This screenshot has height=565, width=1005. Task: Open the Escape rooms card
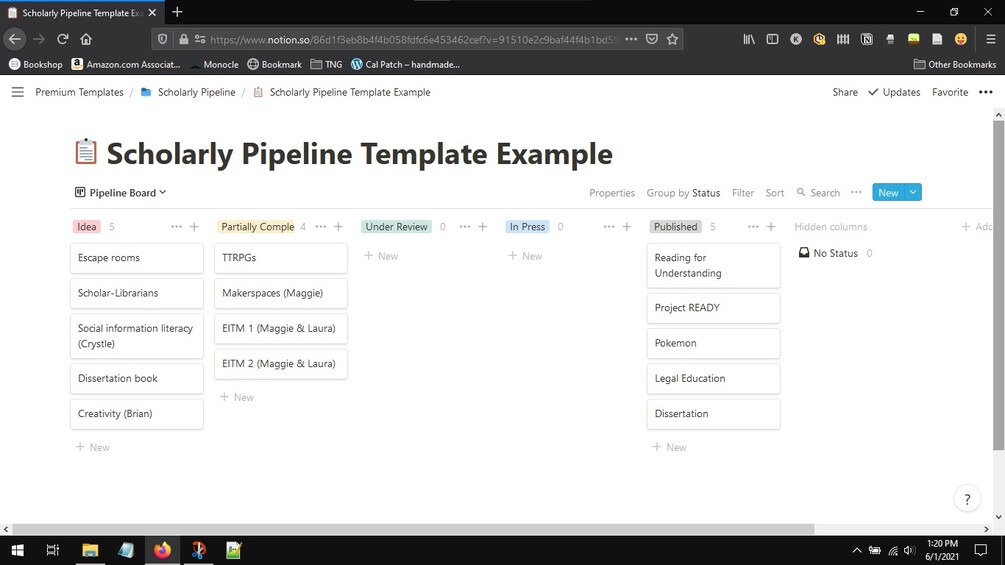(x=137, y=258)
